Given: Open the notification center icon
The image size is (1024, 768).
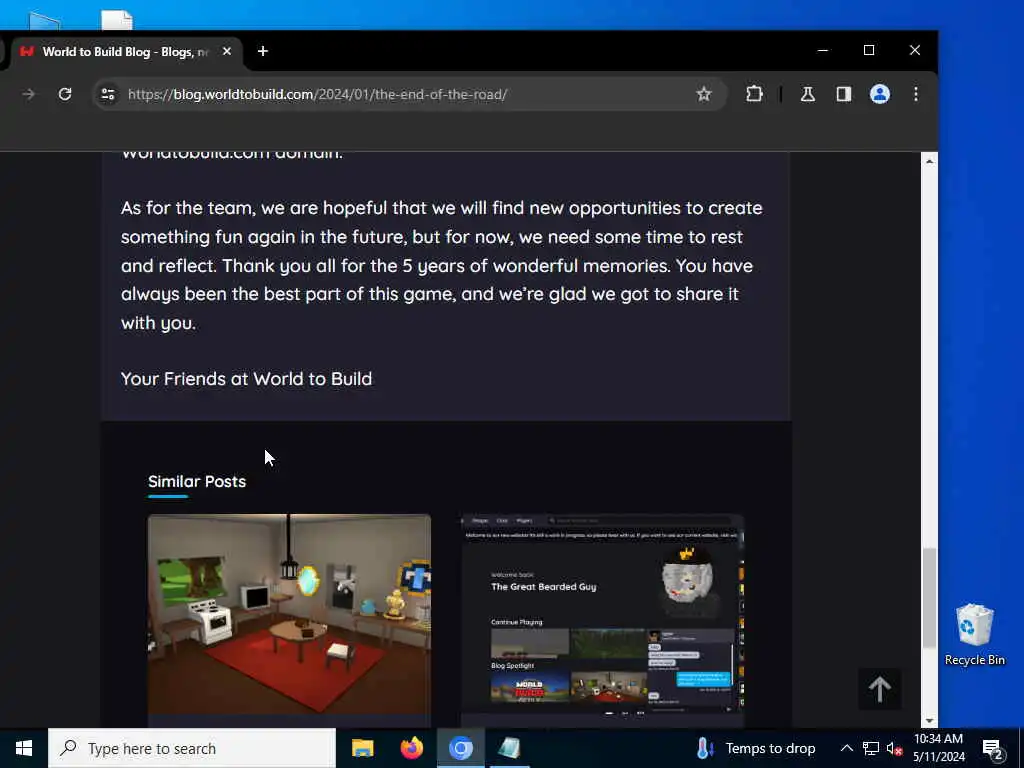Looking at the screenshot, I should 993,749.
